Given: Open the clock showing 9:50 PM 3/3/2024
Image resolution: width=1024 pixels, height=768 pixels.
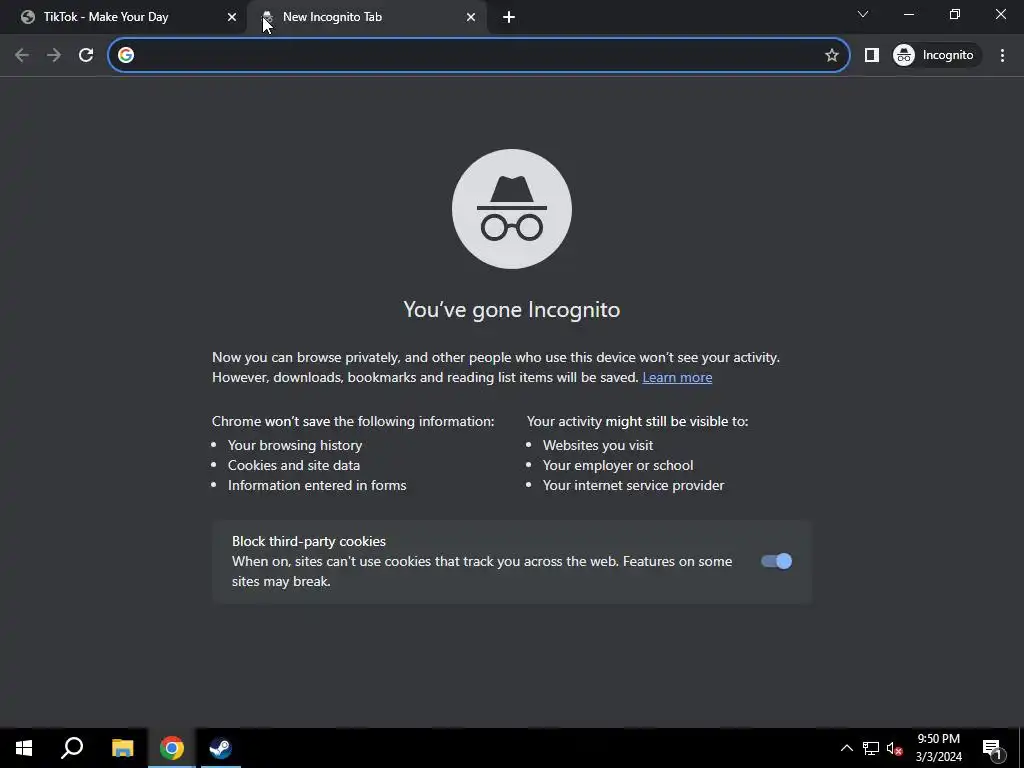Looking at the screenshot, I should (x=938, y=748).
